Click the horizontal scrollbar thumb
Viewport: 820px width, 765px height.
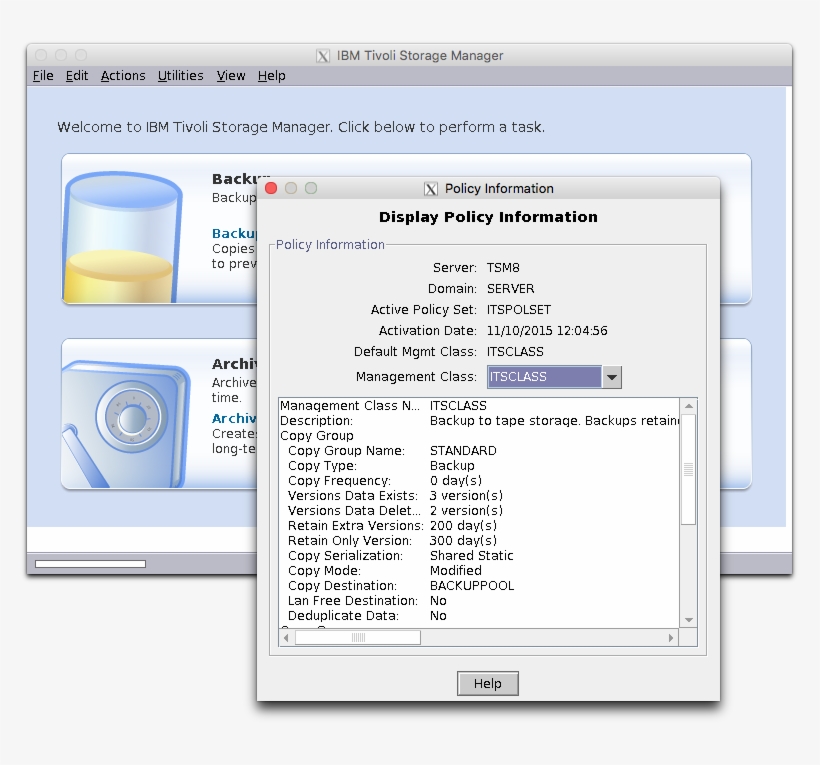357,636
